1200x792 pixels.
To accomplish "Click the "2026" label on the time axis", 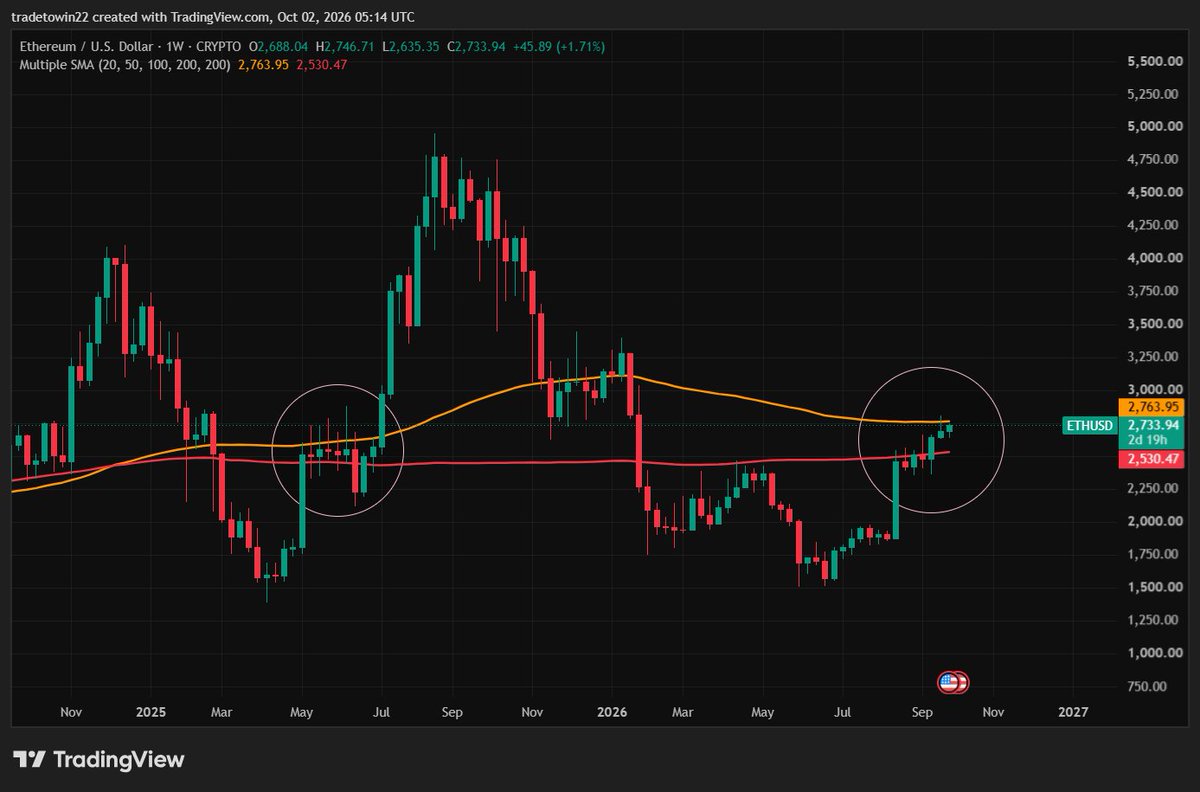I will click(612, 712).
